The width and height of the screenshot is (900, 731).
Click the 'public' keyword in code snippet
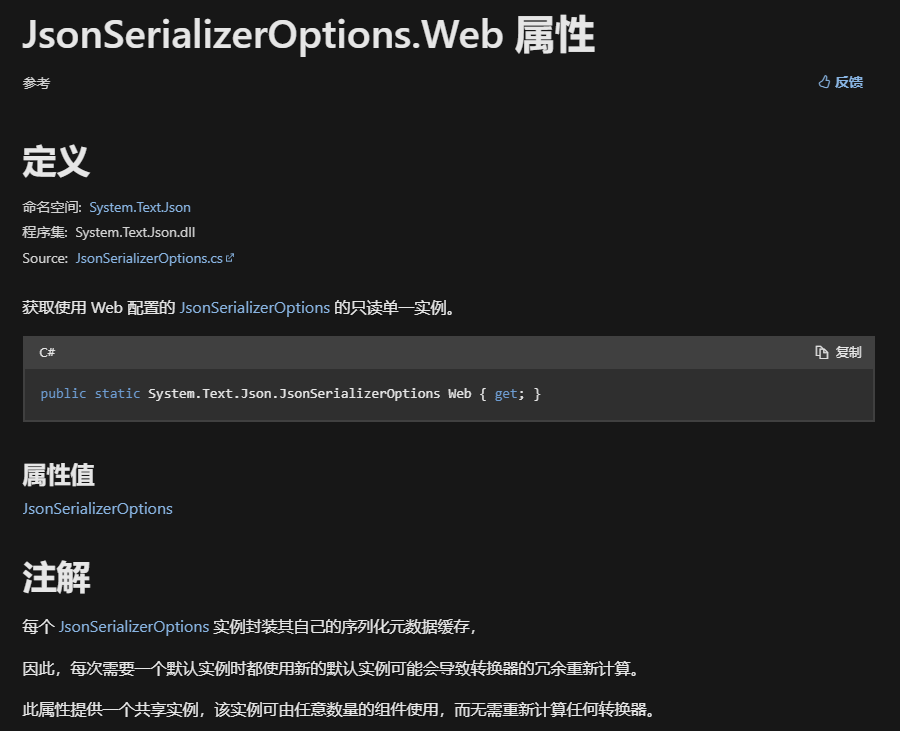point(63,394)
